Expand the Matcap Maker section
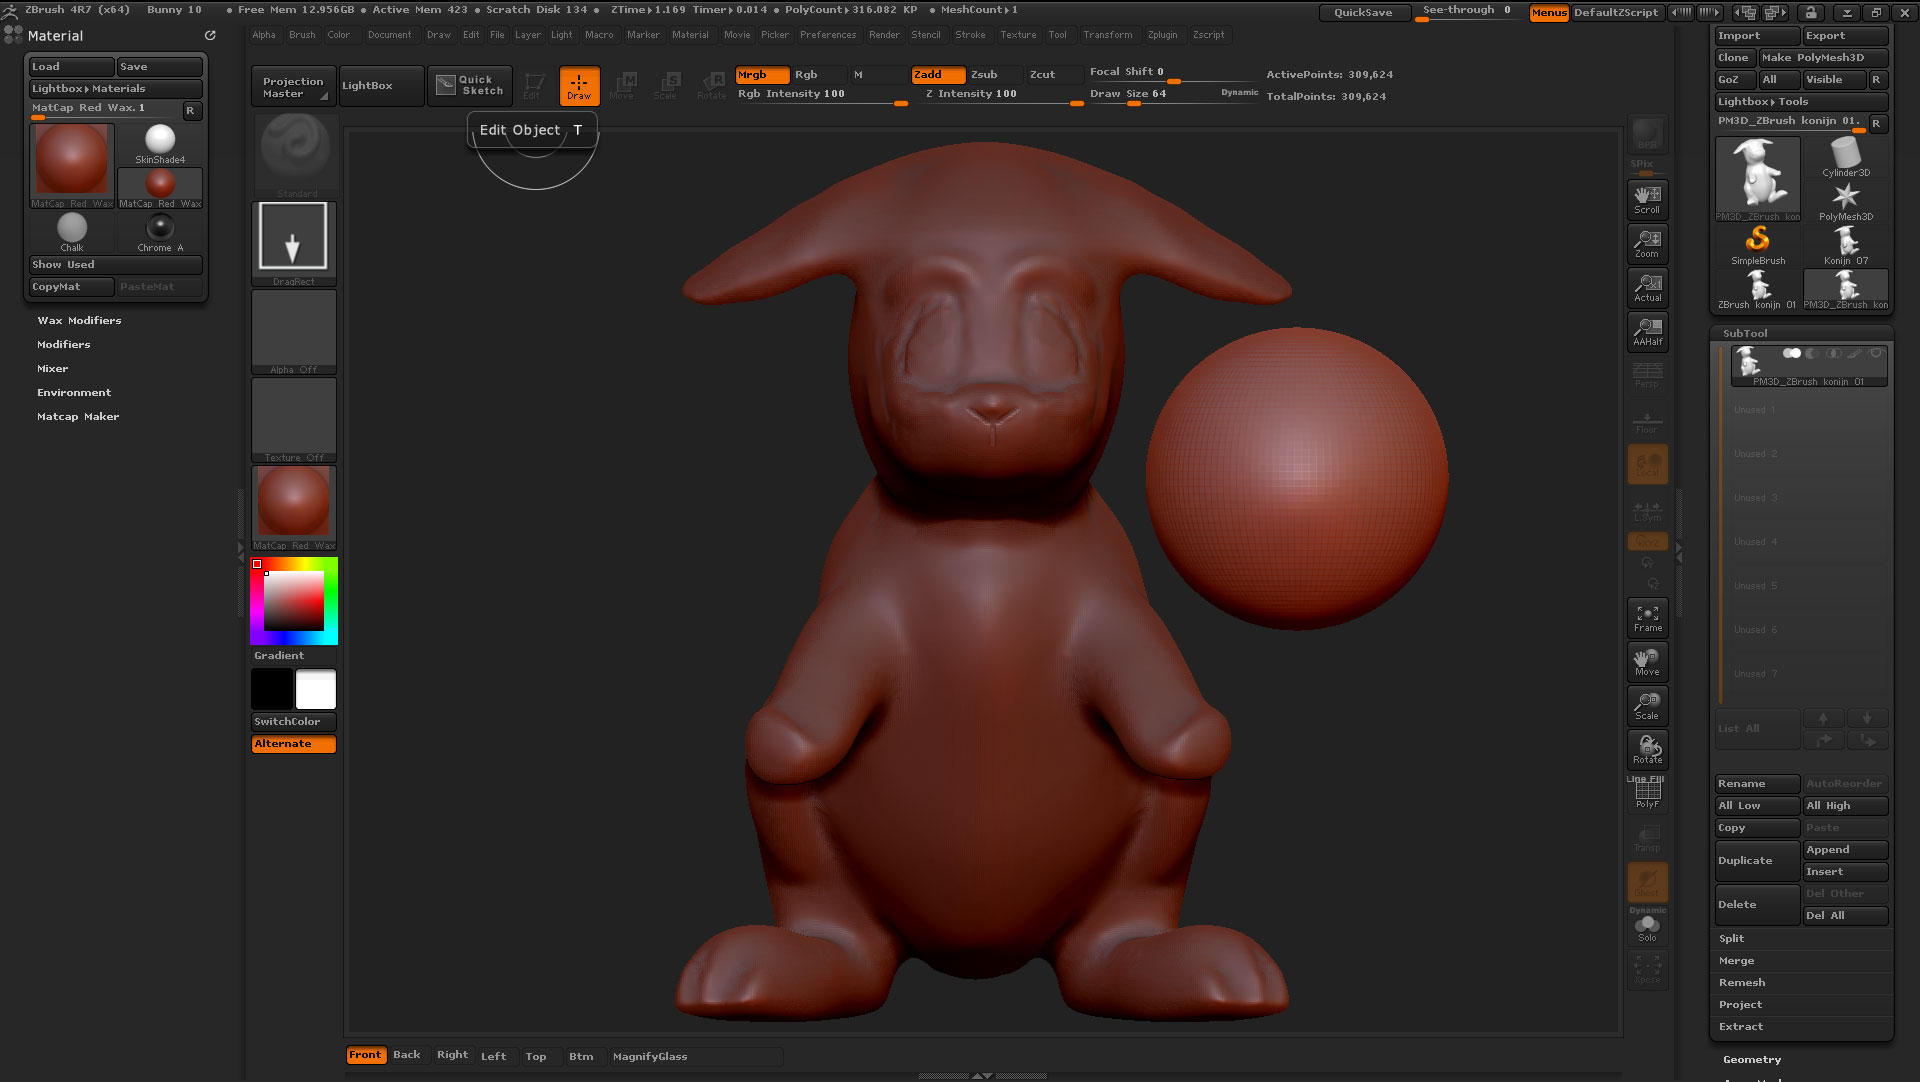1920x1082 pixels. tap(78, 417)
